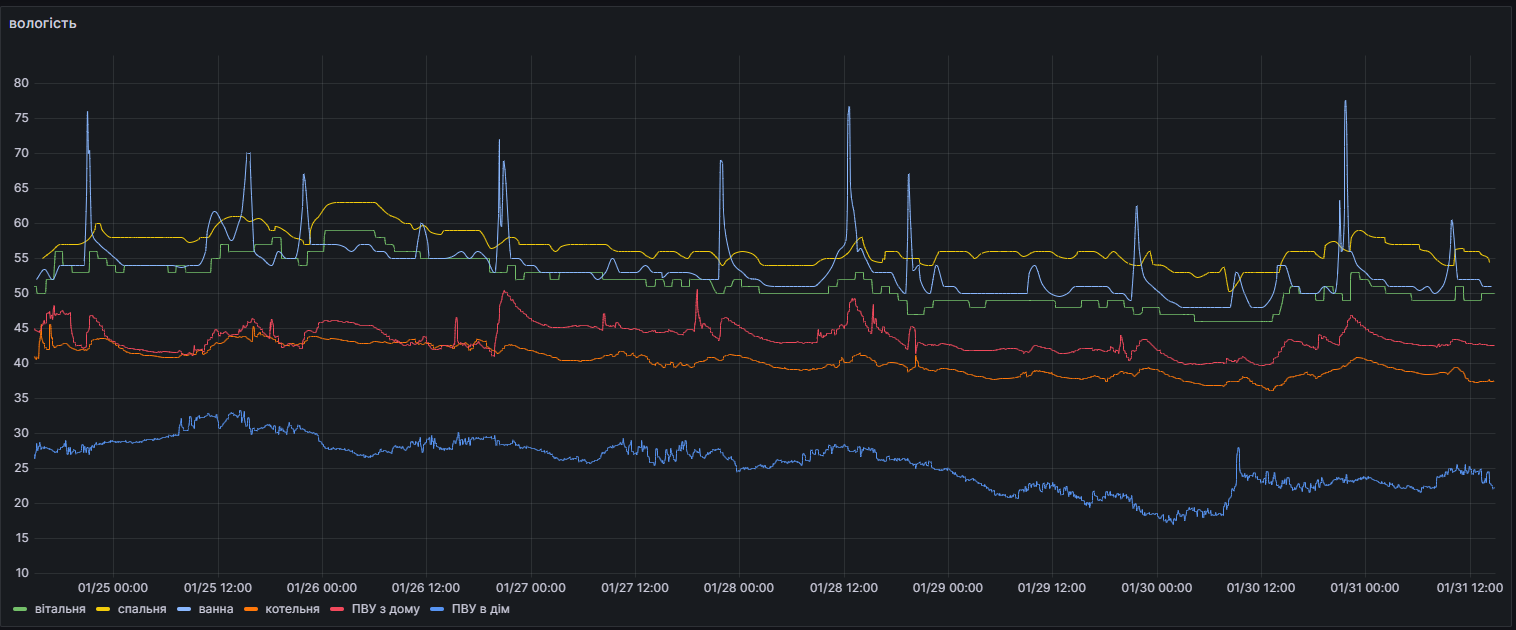Click the 01/30 00:00 time axis label

[1157, 588]
